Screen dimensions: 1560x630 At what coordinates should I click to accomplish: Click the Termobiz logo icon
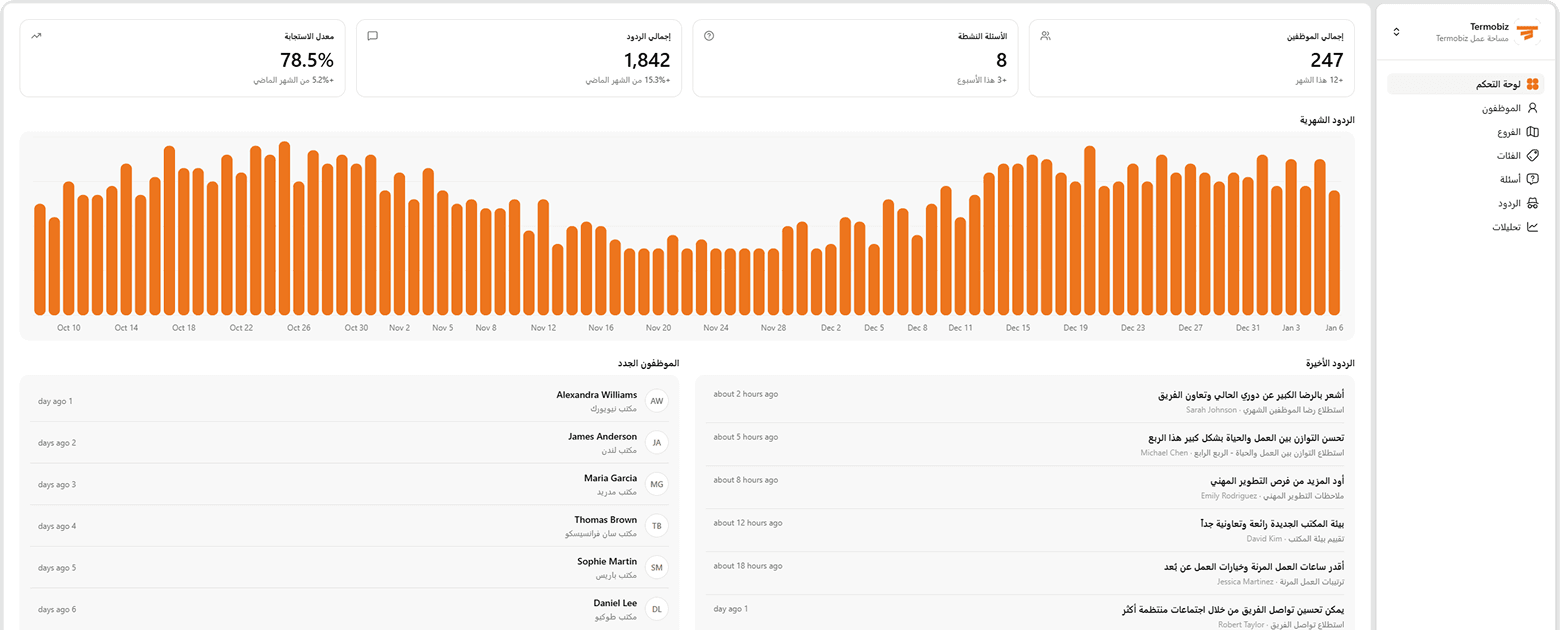[1526, 33]
